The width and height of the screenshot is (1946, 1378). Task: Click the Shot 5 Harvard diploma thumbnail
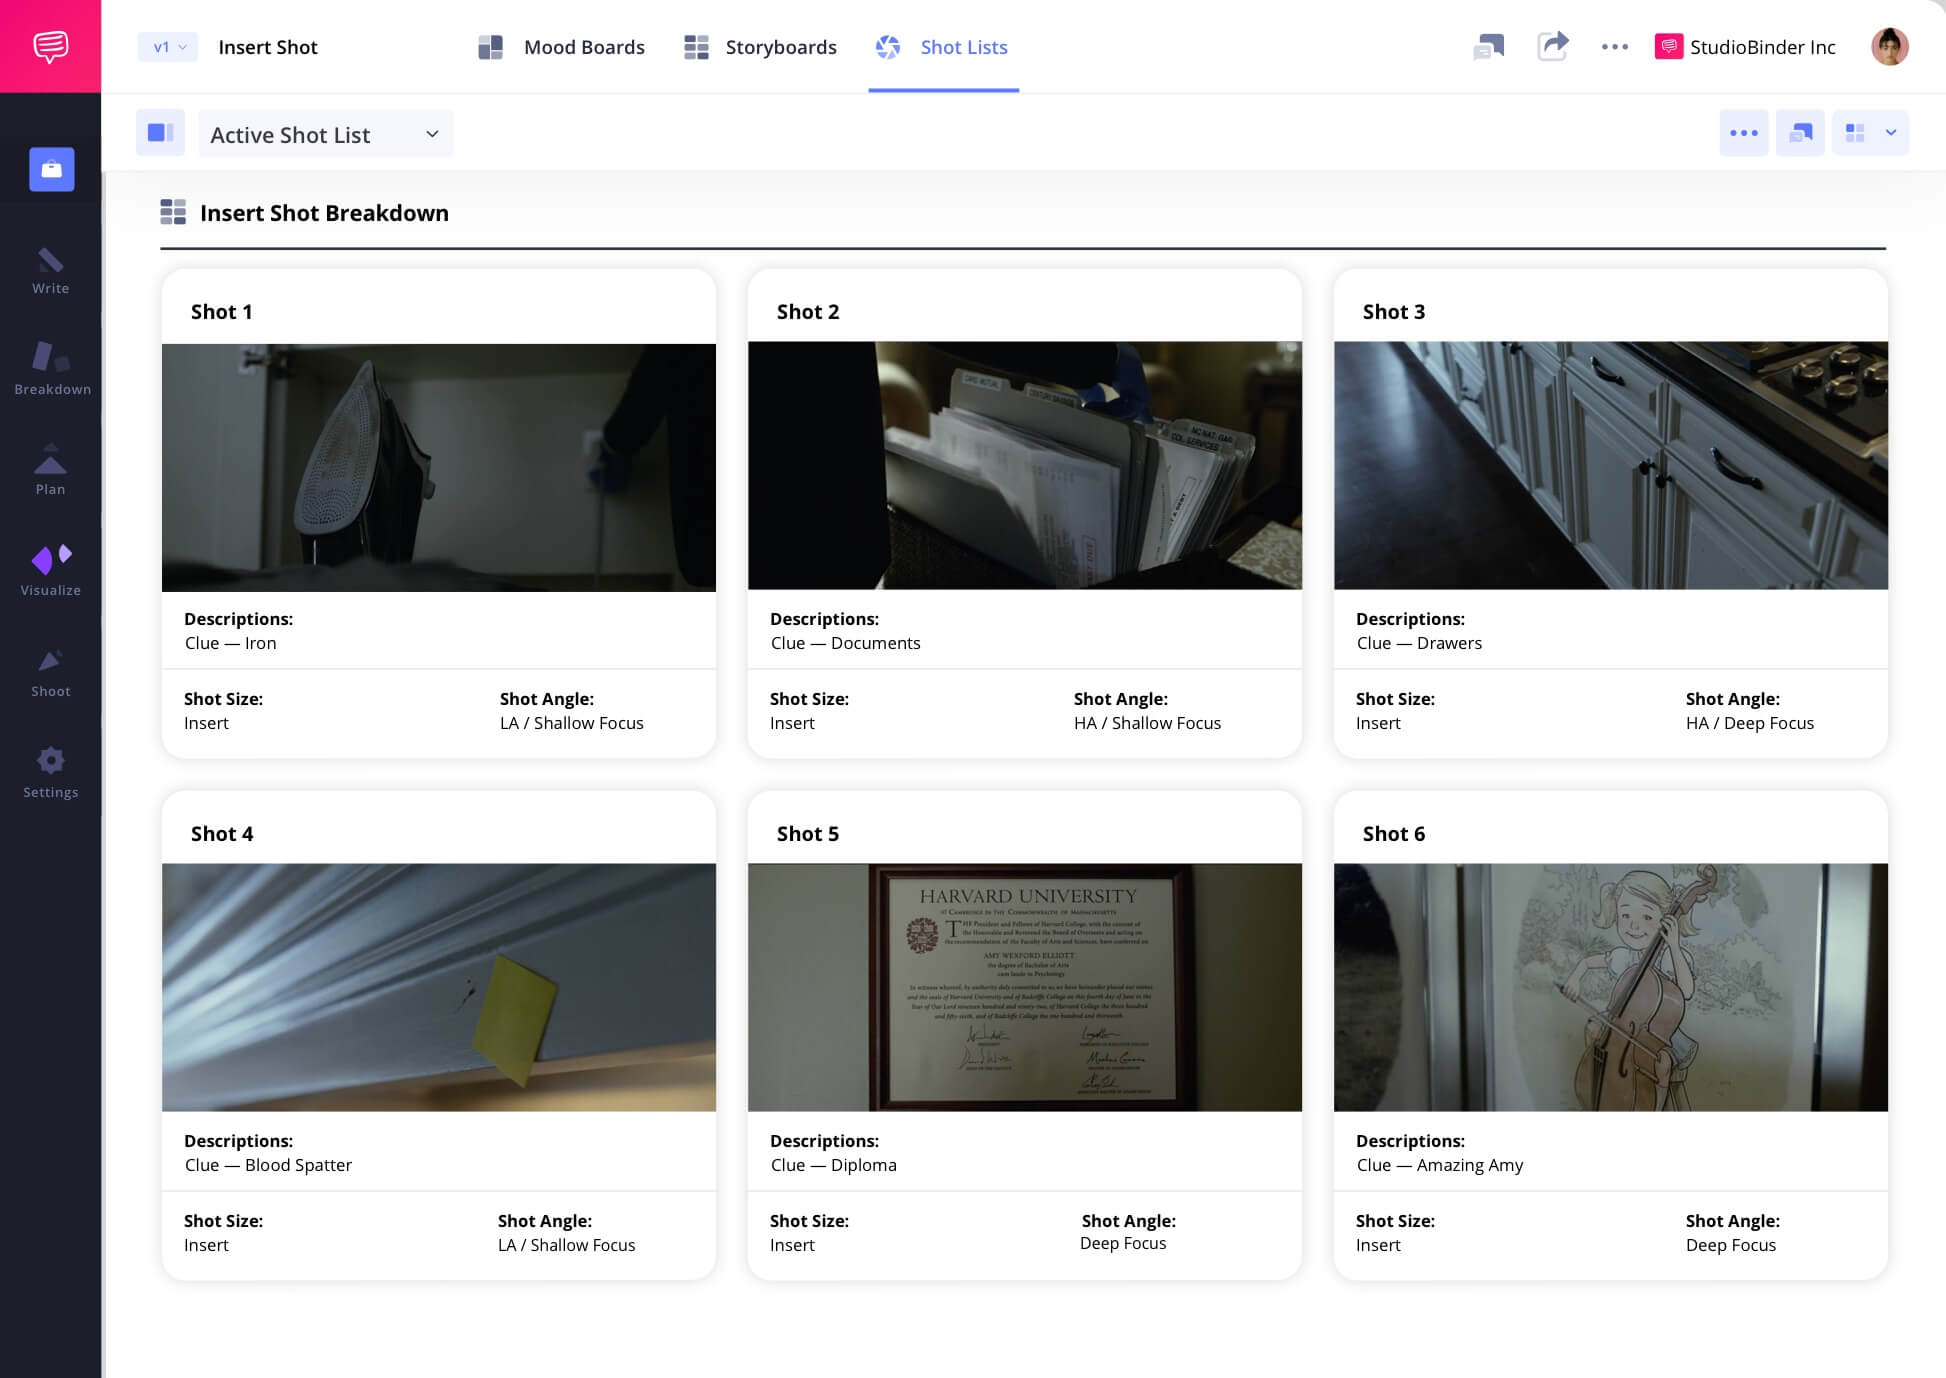pyautogui.click(x=1024, y=987)
